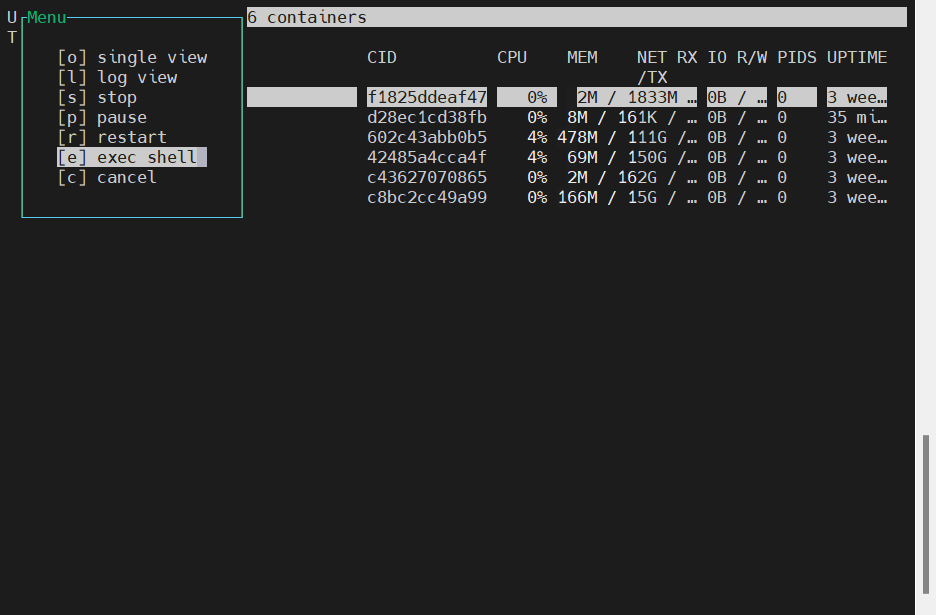The width and height of the screenshot is (936, 615).
Task: Click the 6 containers status bar
Action: pos(576,17)
